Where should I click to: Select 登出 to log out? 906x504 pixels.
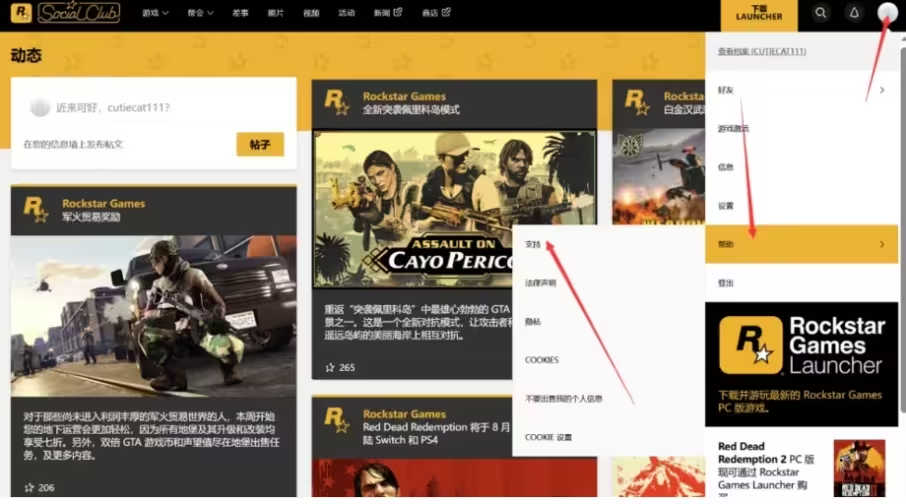click(x=801, y=283)
